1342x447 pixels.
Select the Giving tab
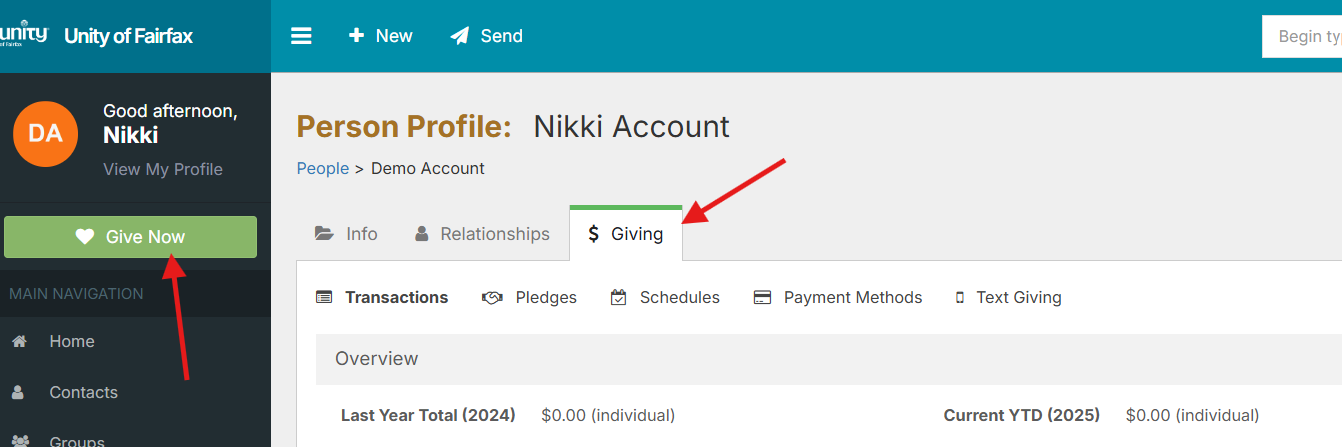(626, 234)
